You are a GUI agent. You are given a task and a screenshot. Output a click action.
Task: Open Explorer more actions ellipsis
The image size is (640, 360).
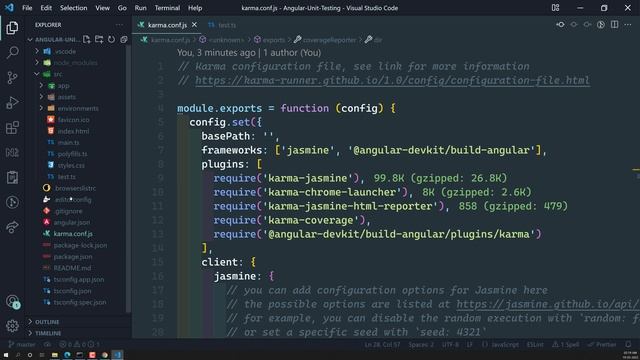119,25
